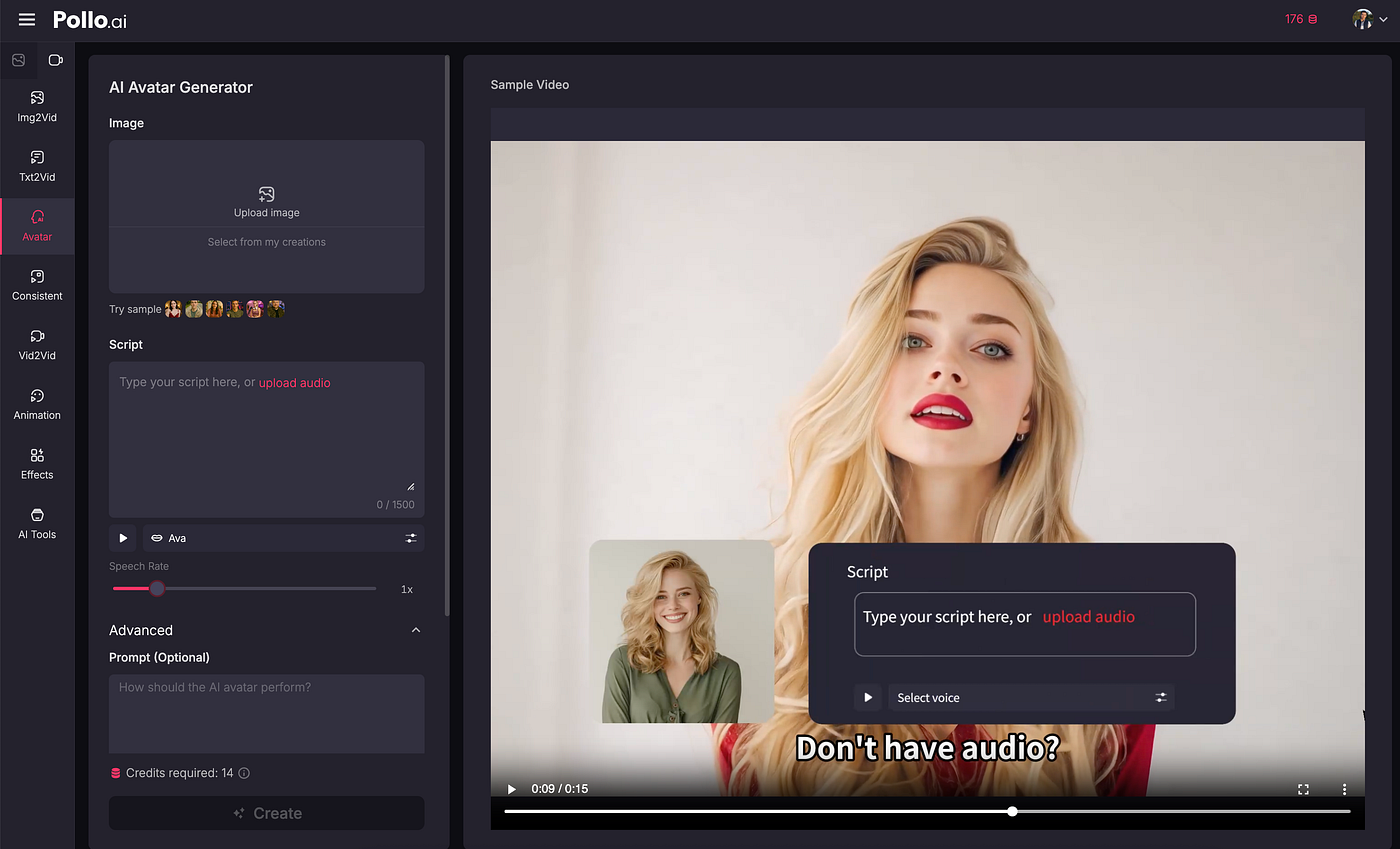Open the Consistent tool from sidebar
Image resolution: width=1400 pixels, height=849 pixels.
pyautogui.click(x=36, y=286)
